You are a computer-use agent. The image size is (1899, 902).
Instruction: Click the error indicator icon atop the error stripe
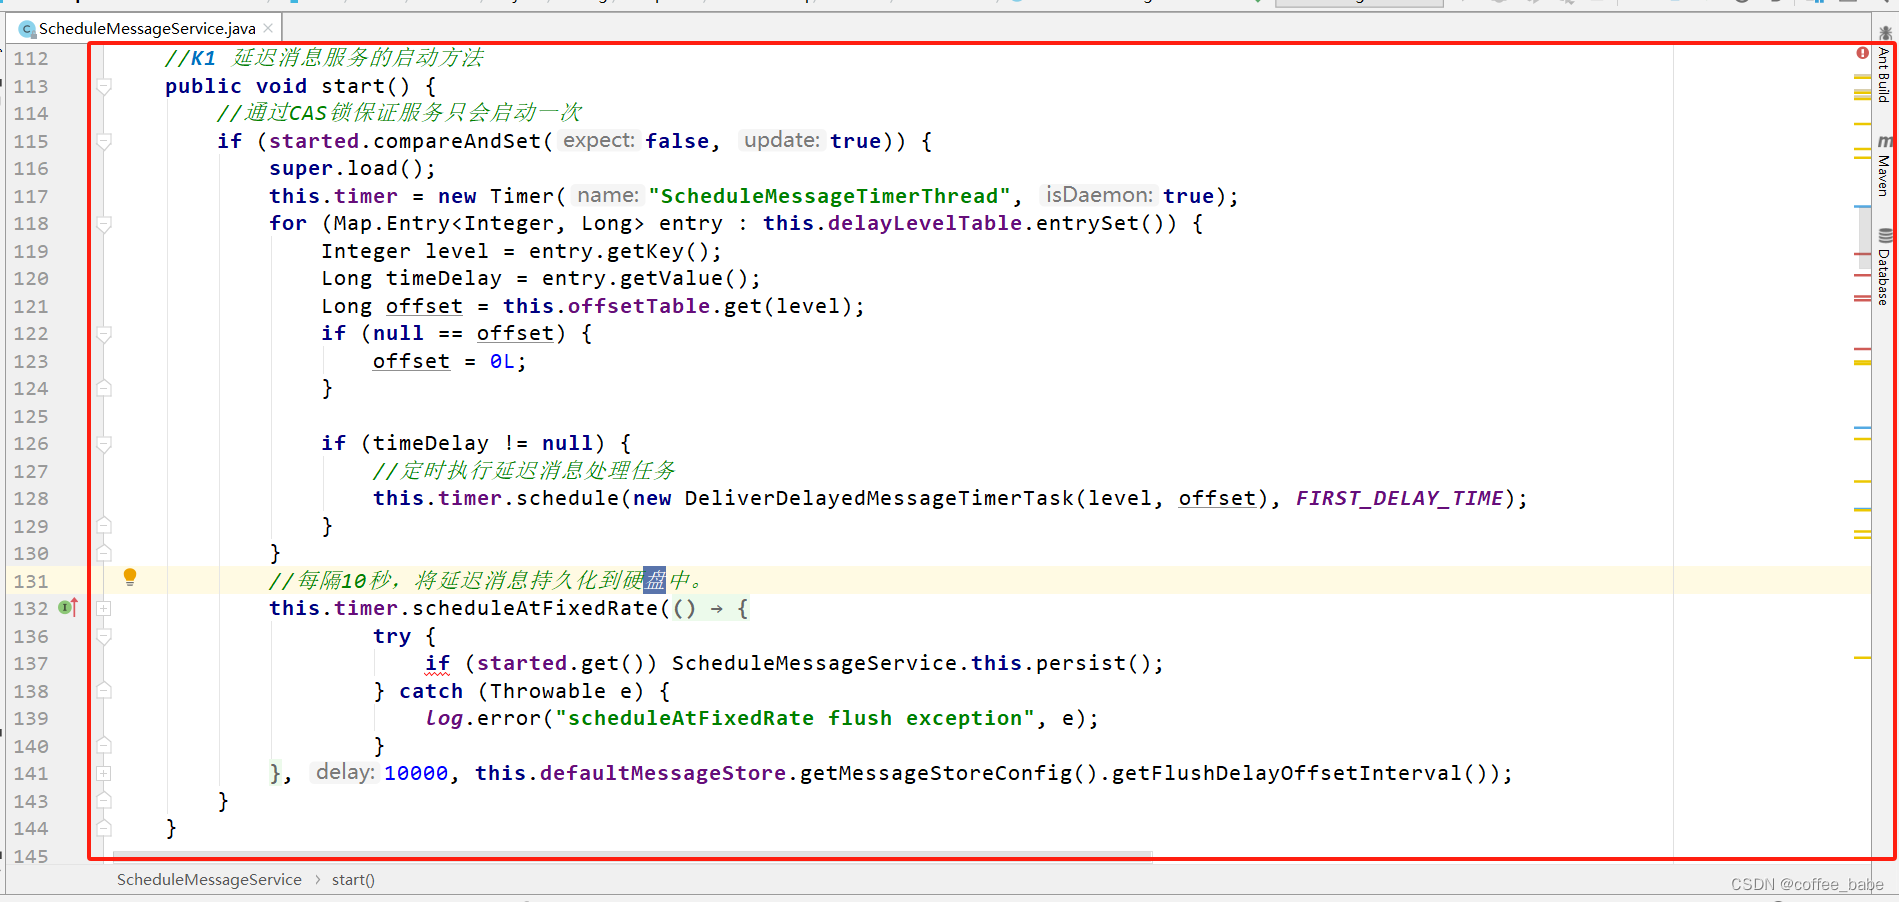tap(1862, 53)
